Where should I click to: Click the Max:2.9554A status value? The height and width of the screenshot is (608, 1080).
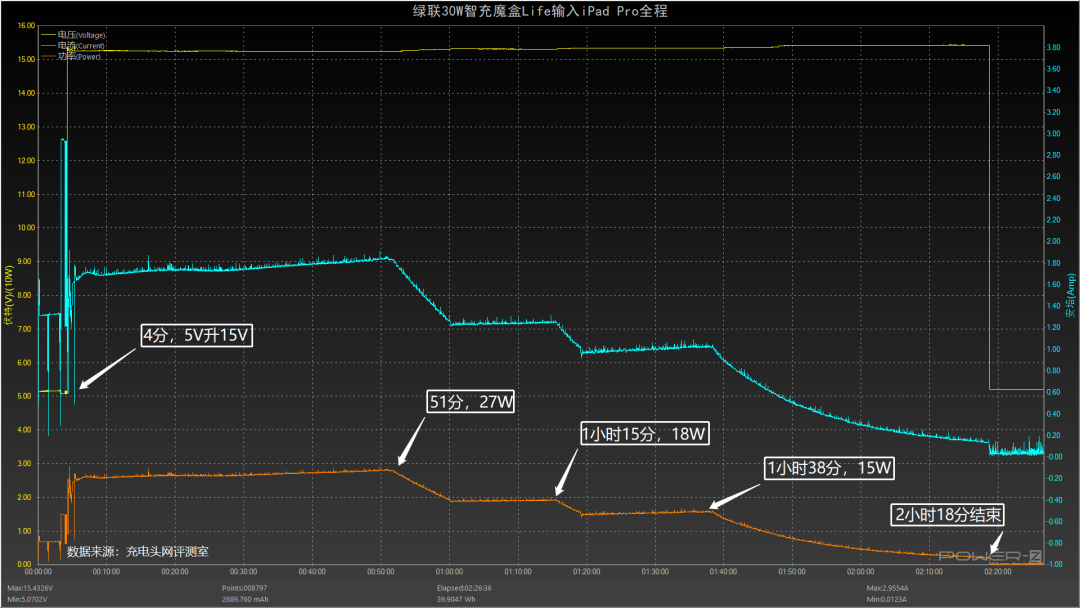(x=888, y=589)
